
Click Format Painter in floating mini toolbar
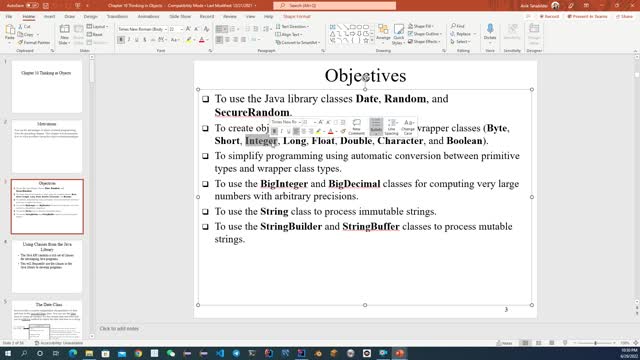(x=343, y=131)
